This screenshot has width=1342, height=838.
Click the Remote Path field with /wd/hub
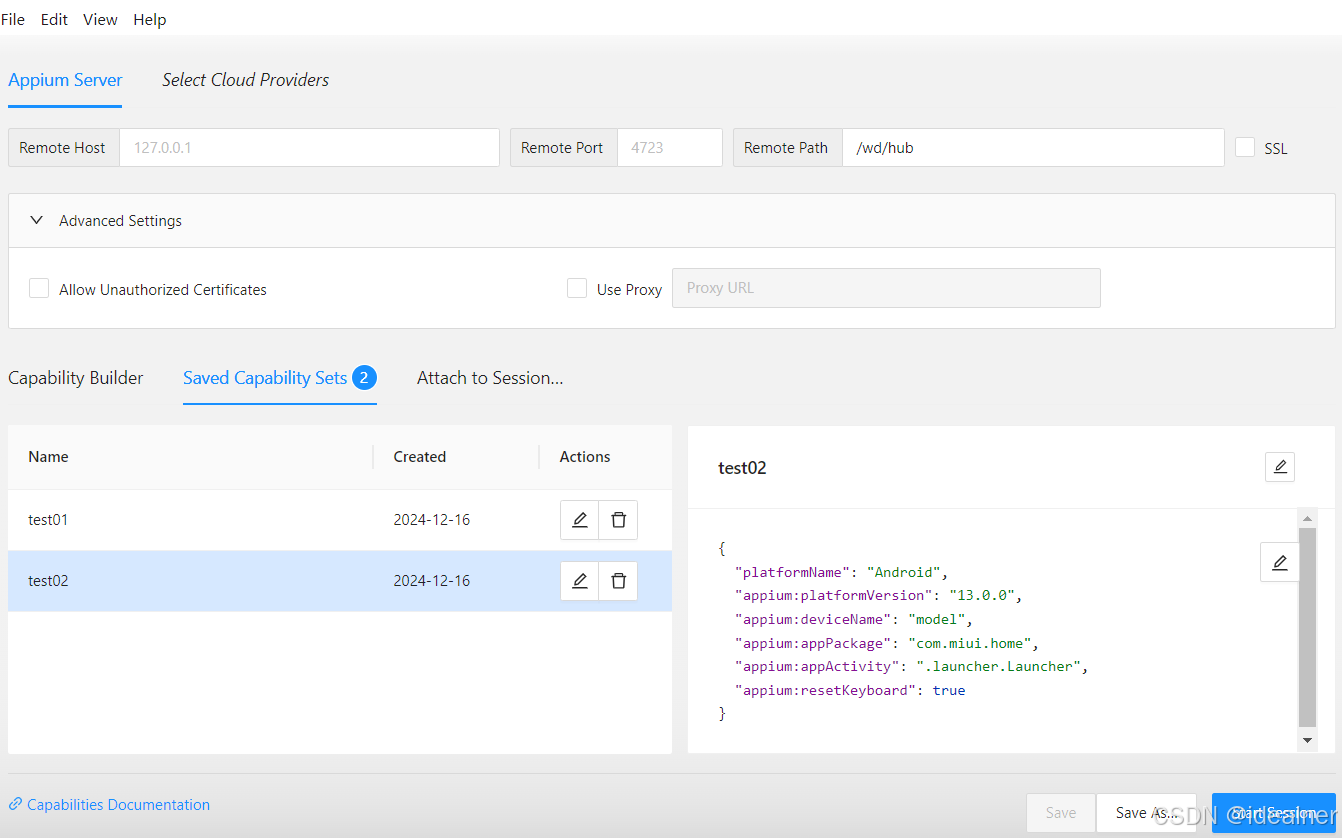[1033, 147]
